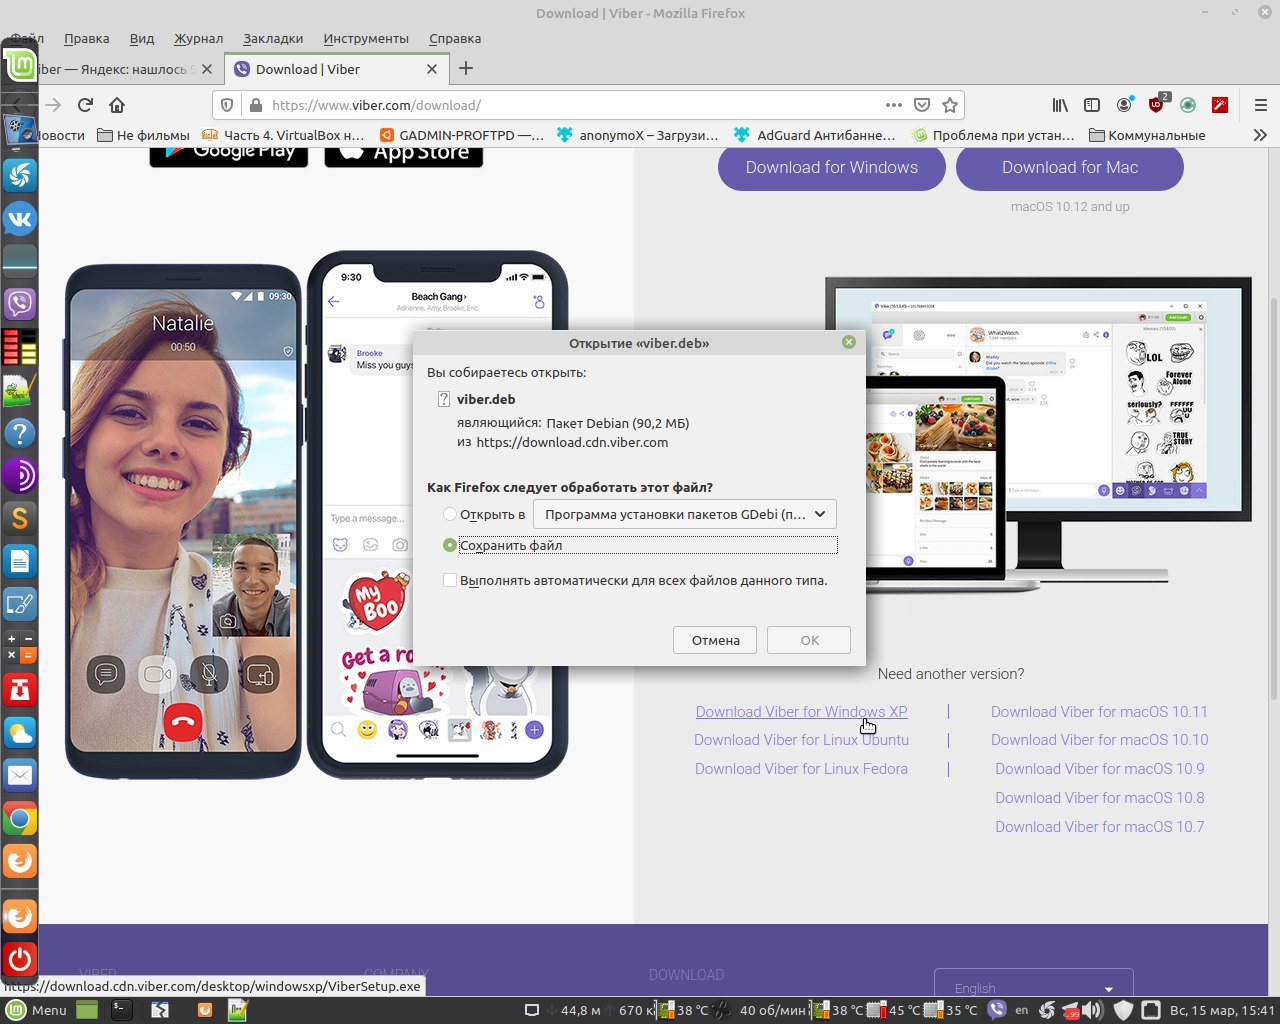Open help icon in dock

pyautogui.click(x=20, y=433)
